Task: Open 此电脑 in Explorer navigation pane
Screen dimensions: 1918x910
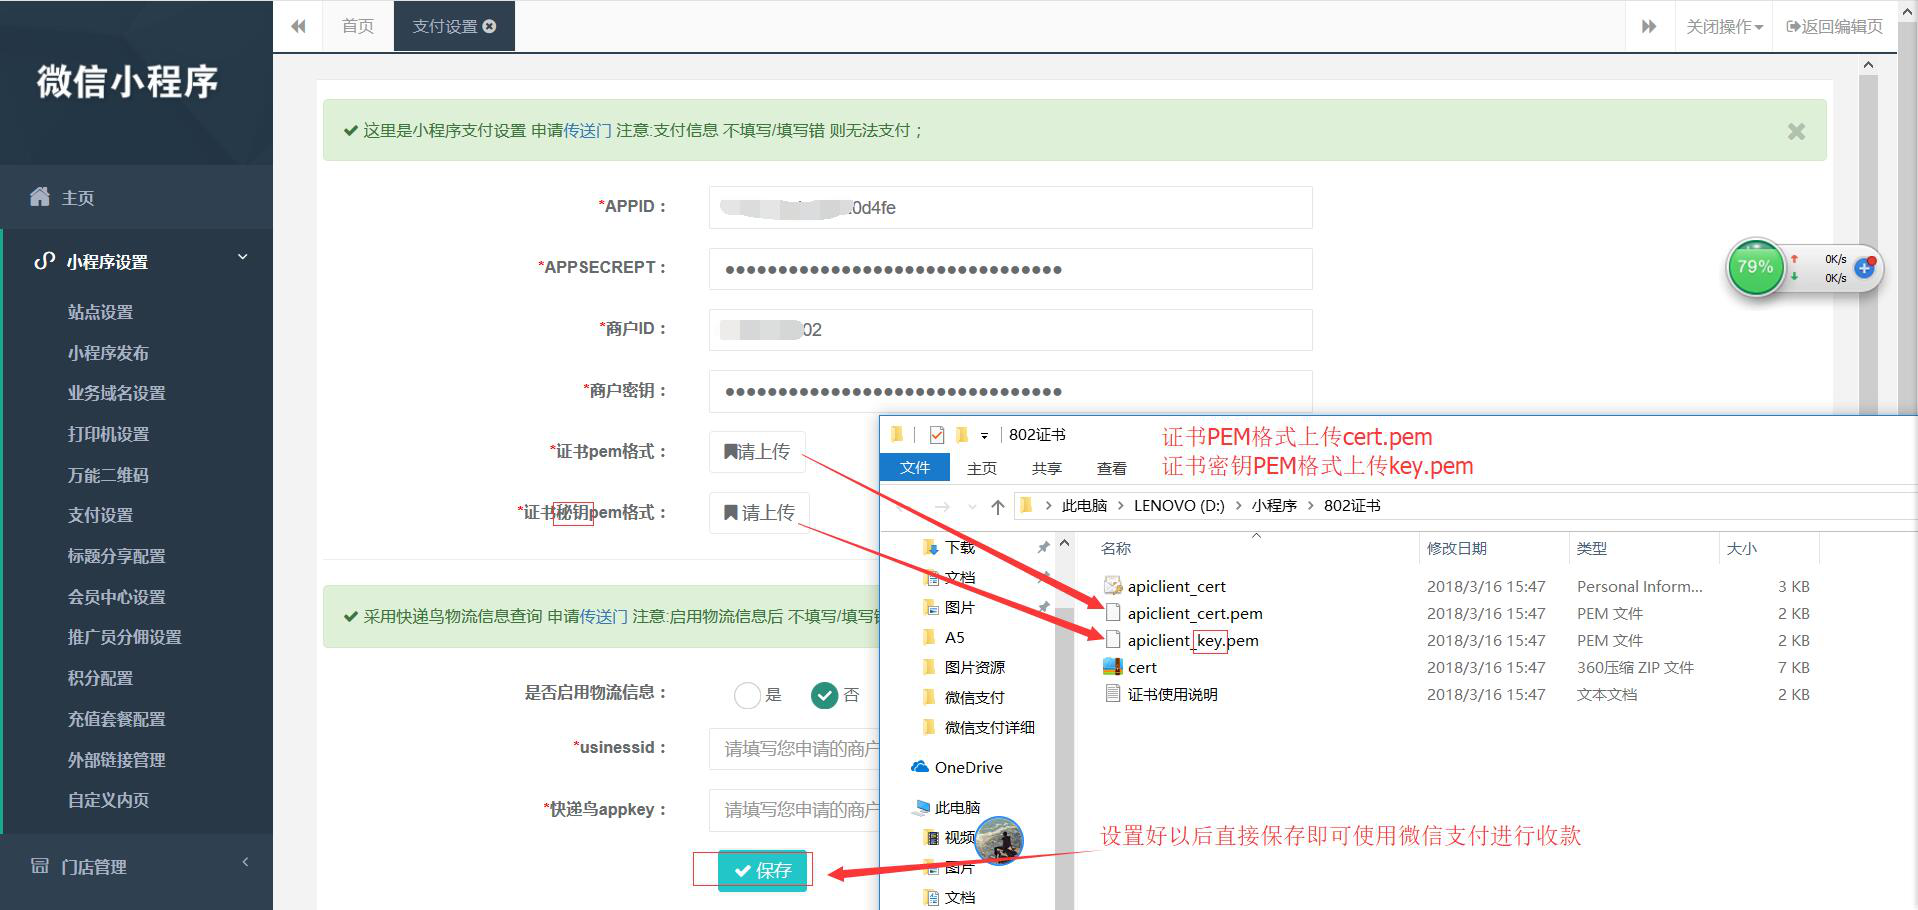Action: click(x=948, y=807)
